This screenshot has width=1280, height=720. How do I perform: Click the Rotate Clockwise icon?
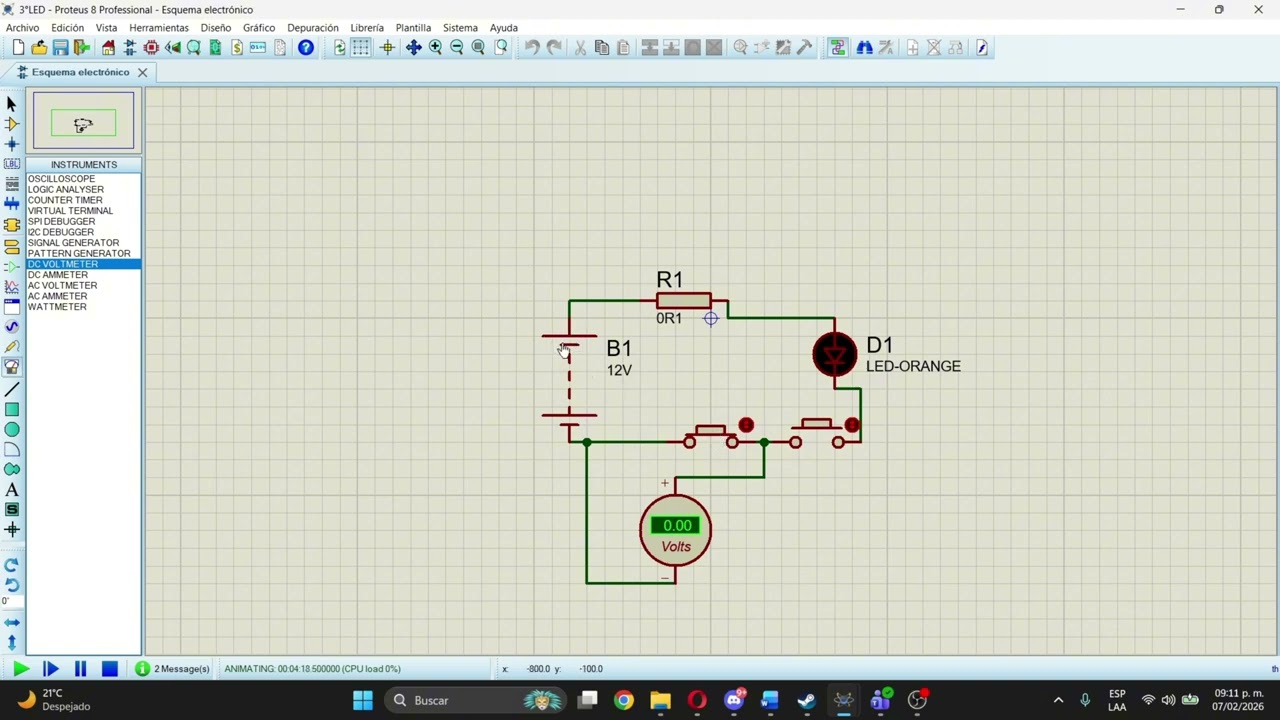pos(12,565)
